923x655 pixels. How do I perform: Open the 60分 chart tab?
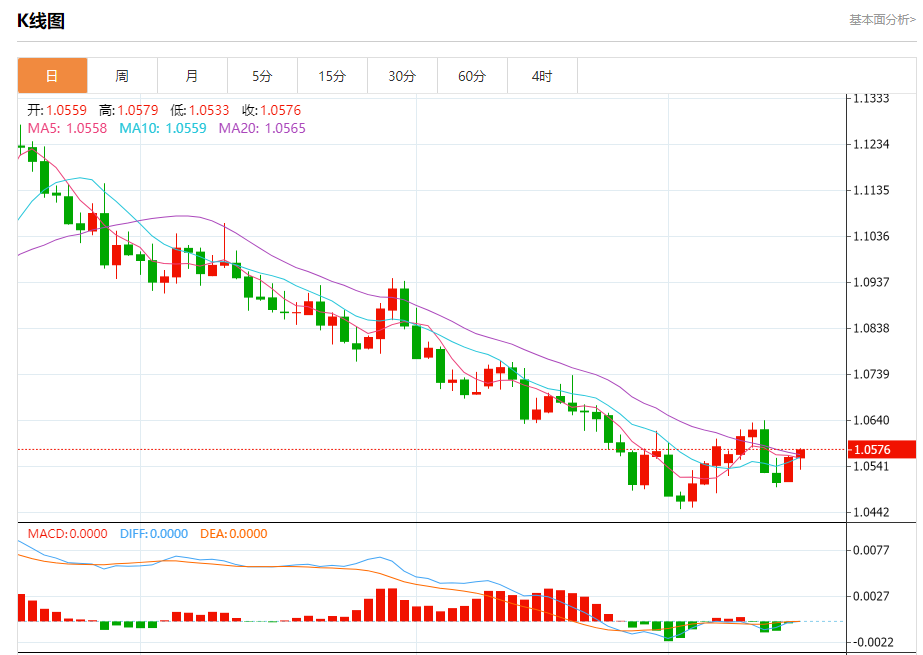coord(472,75)
